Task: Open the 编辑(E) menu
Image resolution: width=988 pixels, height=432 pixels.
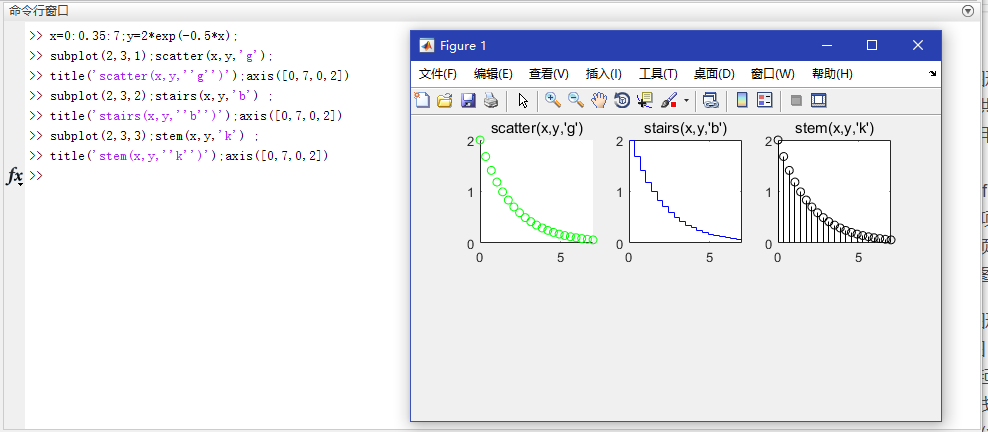Action: pyautogui.click(x=493, y=74)
